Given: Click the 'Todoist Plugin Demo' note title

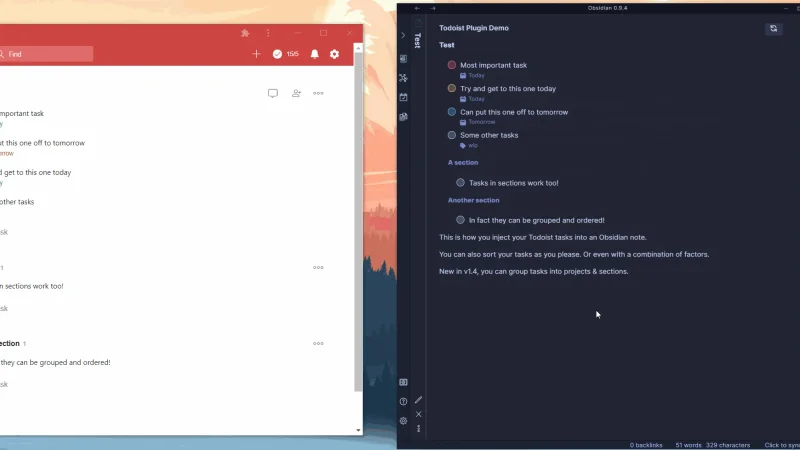Looking at the screenshot, I should point(474,28).
